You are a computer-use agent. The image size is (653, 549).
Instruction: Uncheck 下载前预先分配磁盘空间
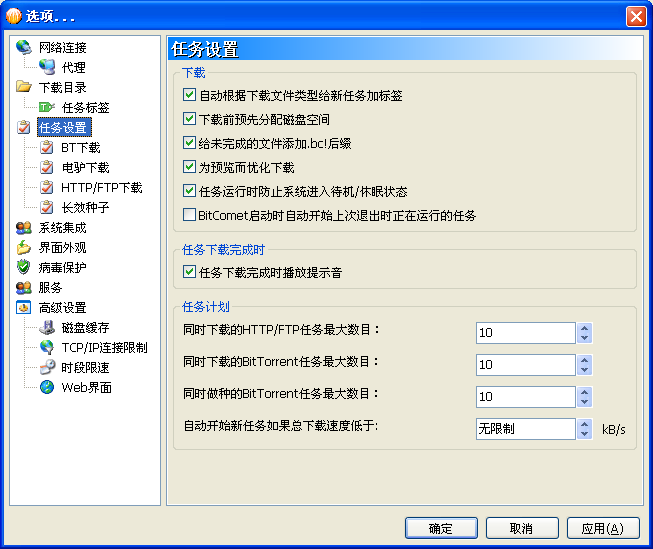(189, 119)
